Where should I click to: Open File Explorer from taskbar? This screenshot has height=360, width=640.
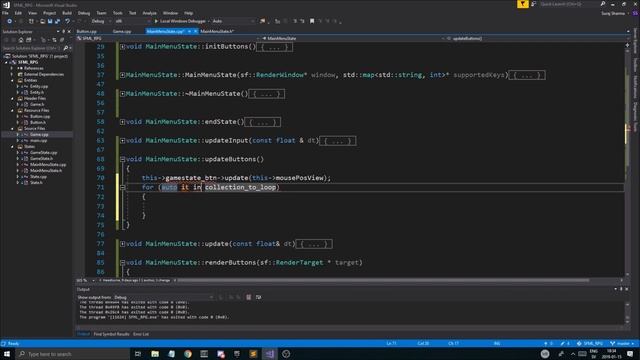[155, 354]
